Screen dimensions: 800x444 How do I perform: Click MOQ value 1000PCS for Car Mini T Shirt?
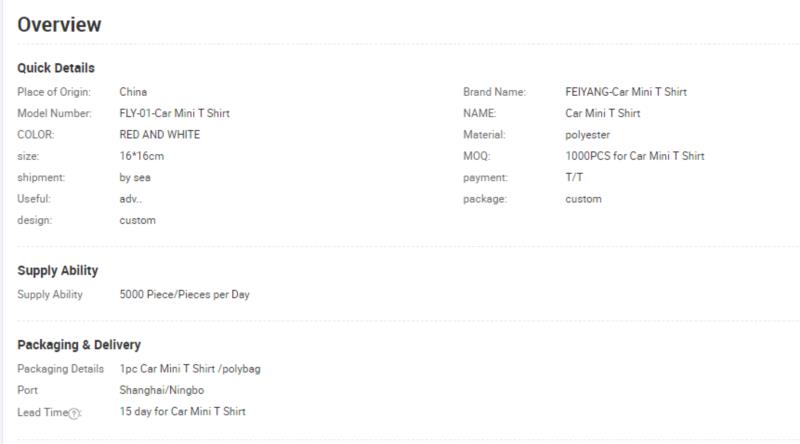pyautogui.click(x=635, y=156)
